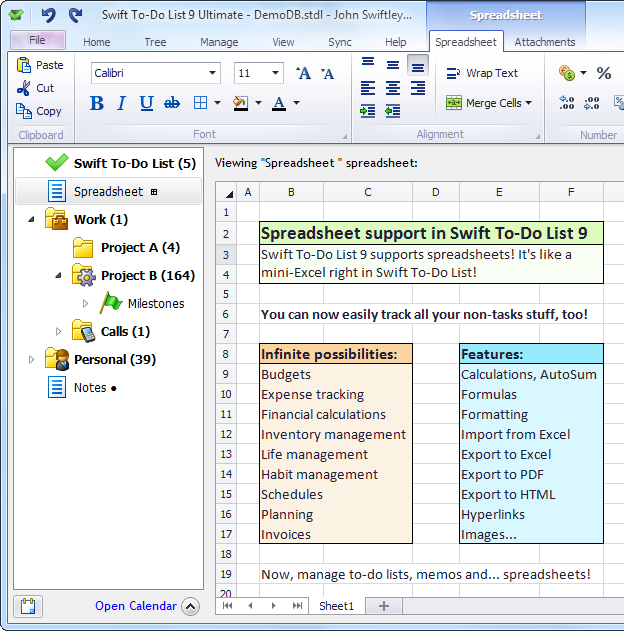Click Open Calendar link

pyautogui.click(x=136, y=606)
